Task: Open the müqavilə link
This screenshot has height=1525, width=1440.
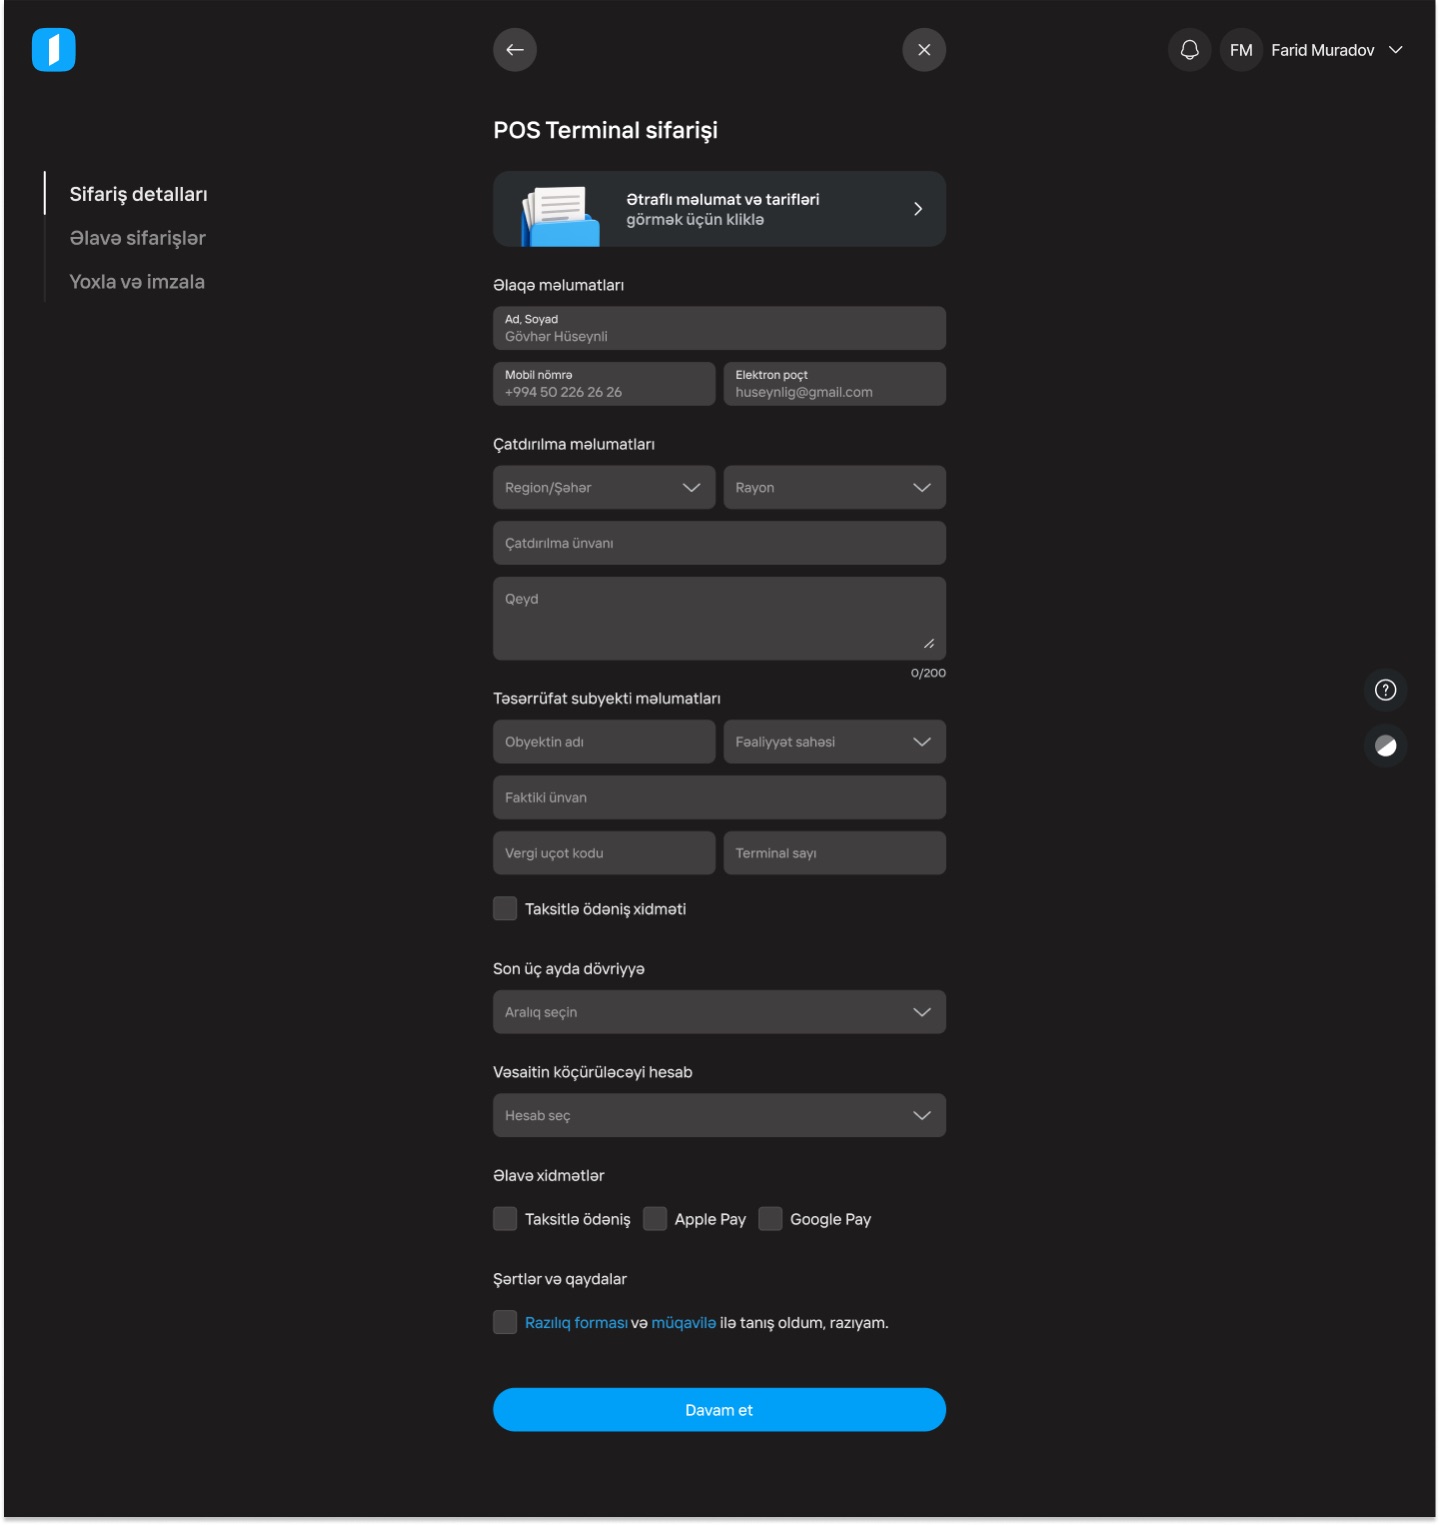Action: (683, 1323)
